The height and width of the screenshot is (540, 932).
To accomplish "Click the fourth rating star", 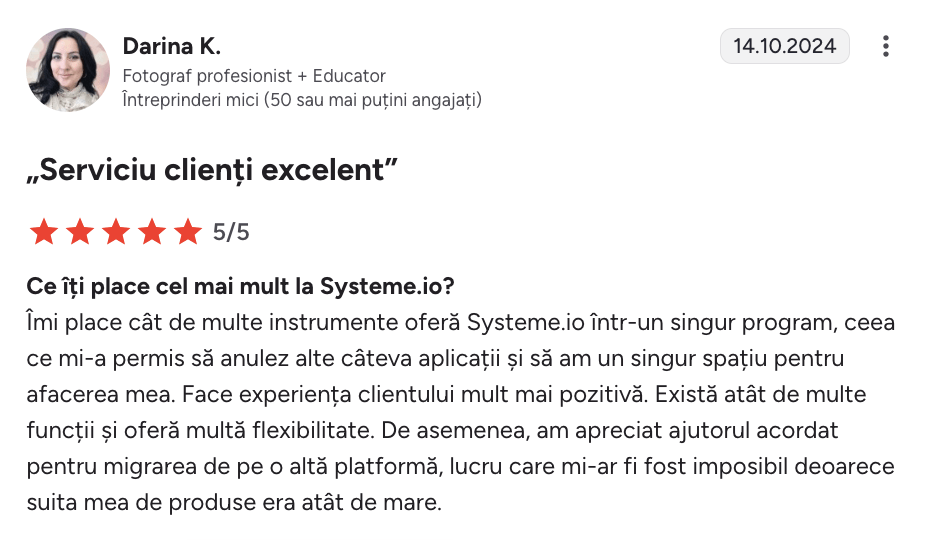I will click(x=152, y=233).
